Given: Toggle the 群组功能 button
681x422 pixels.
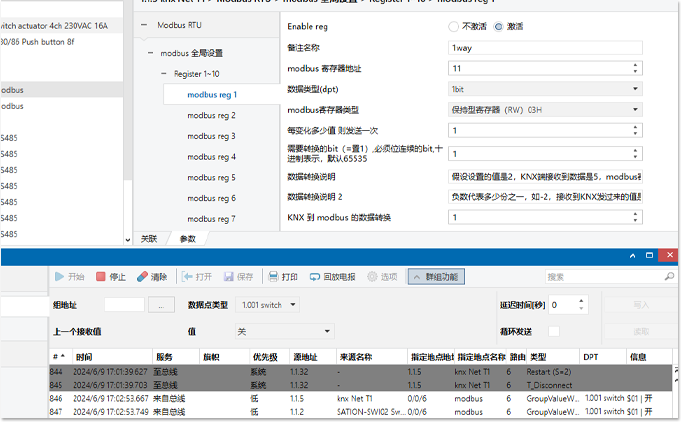Looking at the screenshot, I should coord(436,277).
